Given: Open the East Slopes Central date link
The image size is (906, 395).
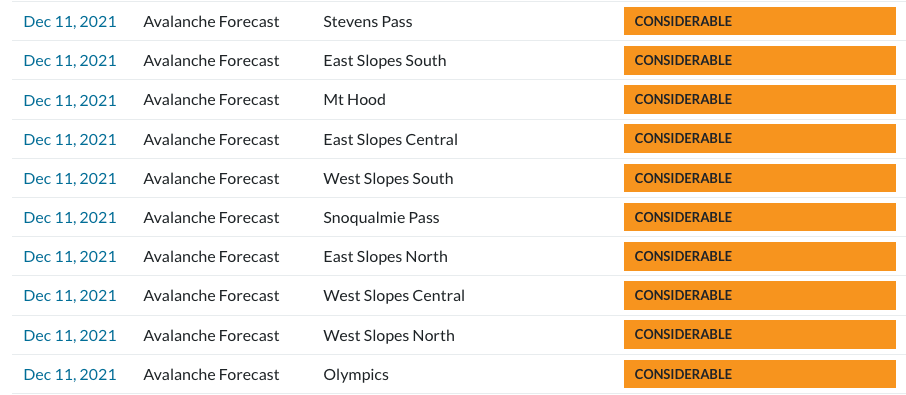Looking at the screenshot, I should (69, 139).
